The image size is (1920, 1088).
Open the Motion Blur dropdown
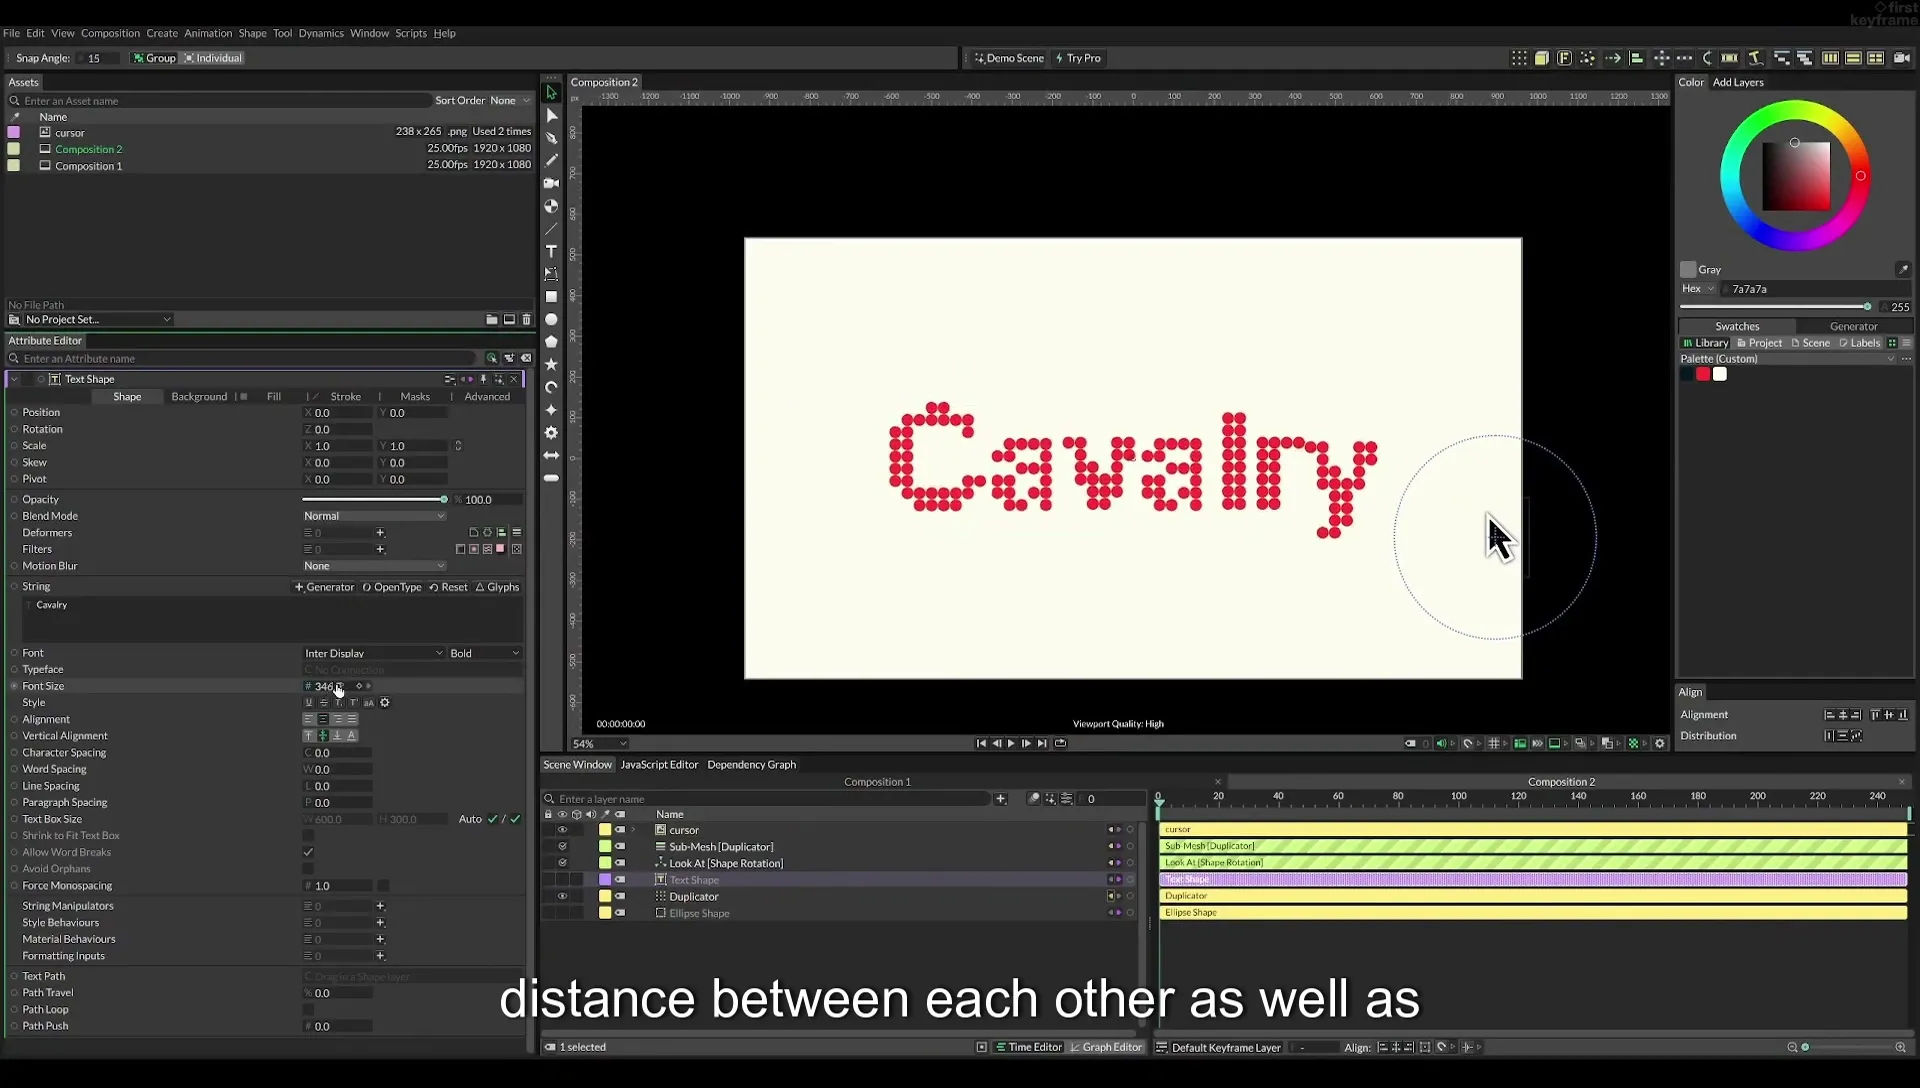(374, 566)
